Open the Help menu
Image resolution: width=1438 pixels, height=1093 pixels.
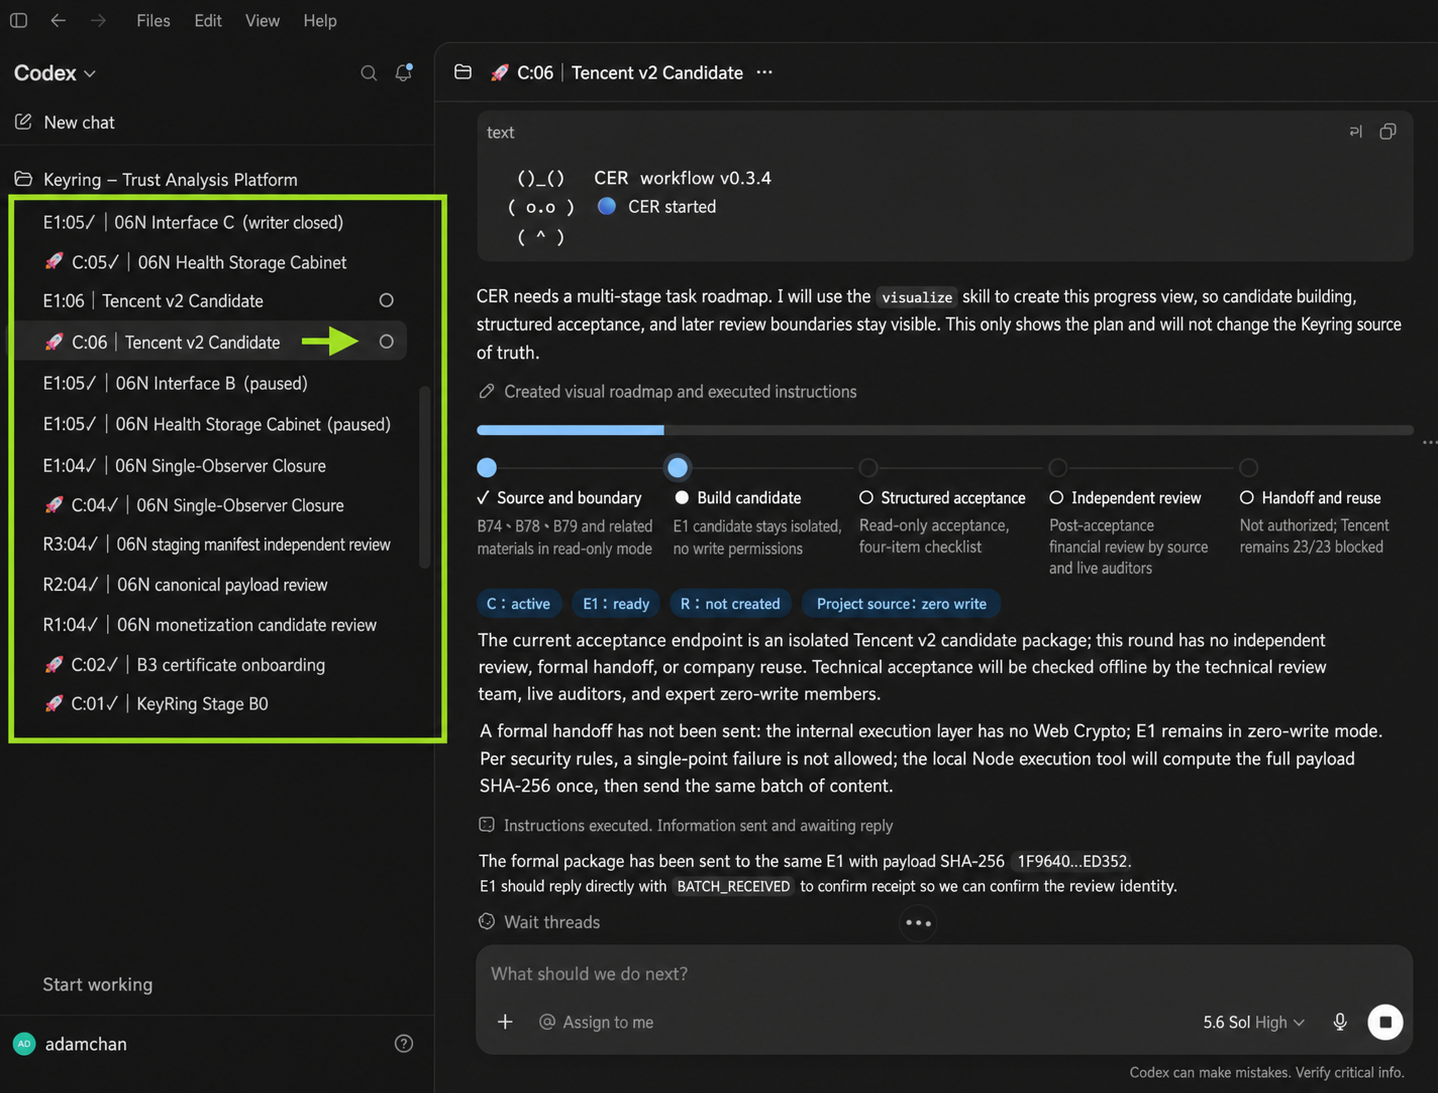coord(320,20)
